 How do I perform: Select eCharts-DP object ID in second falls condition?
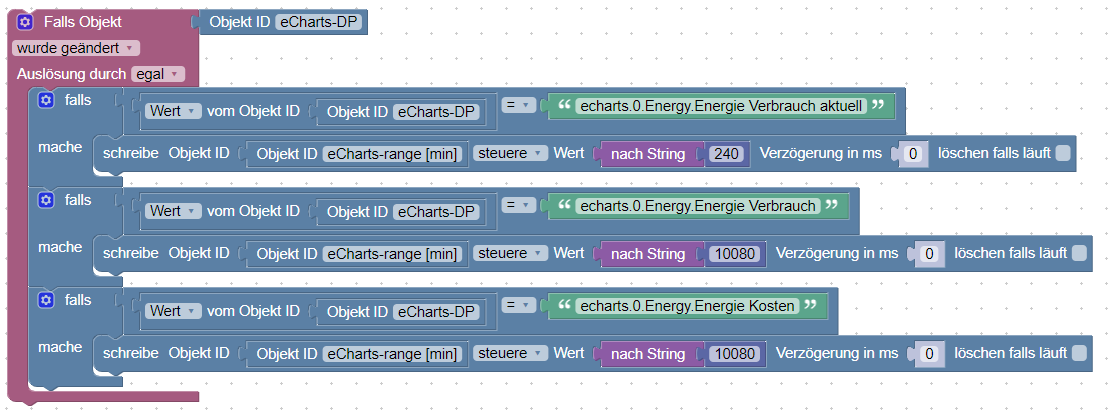[436, 212]
